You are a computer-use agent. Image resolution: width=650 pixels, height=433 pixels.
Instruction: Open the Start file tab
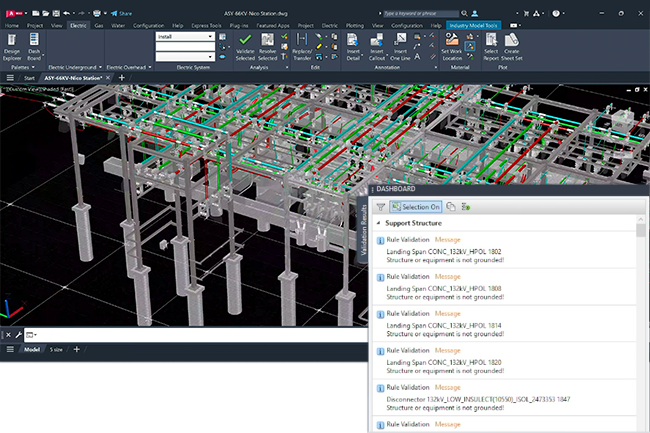pyautogui.click(x=29, y=77)
